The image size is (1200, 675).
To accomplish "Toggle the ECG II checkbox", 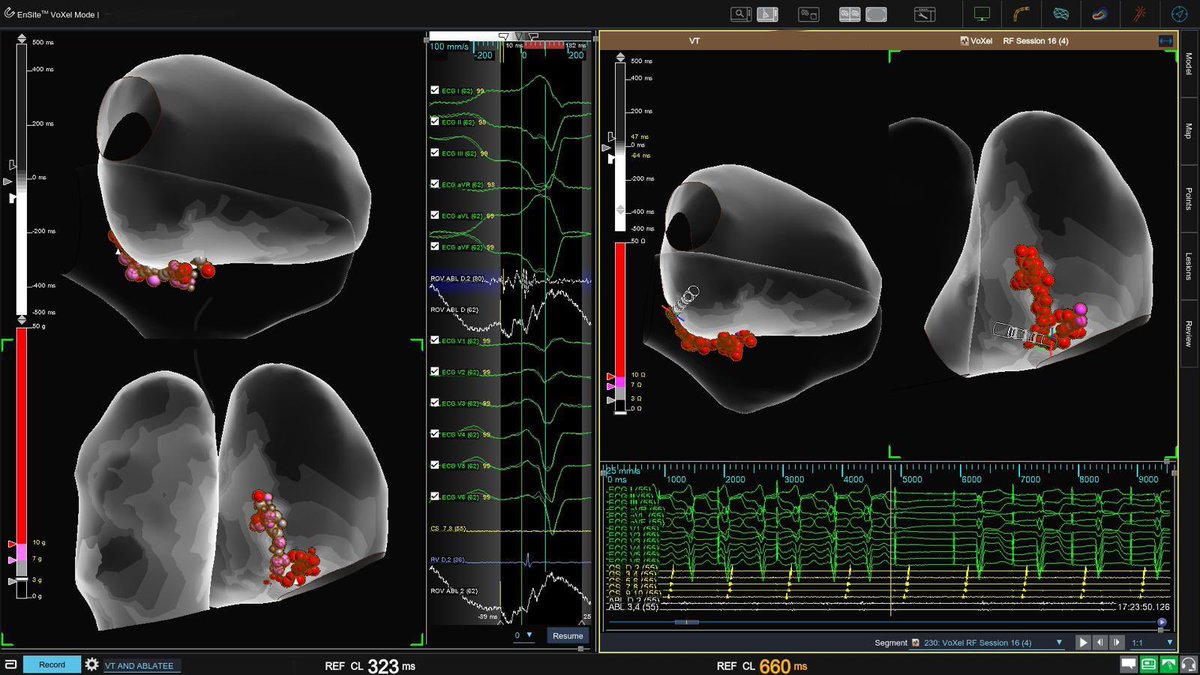I will (434, 121).
